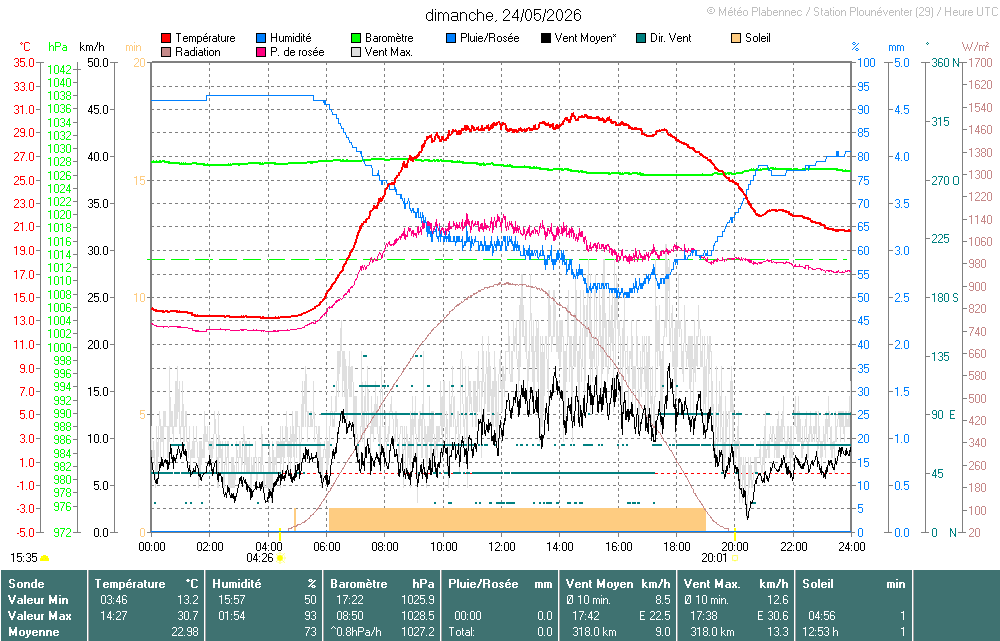
Task: Click the yellow sun icon beside 15:35
Action: tap(45, 558)
